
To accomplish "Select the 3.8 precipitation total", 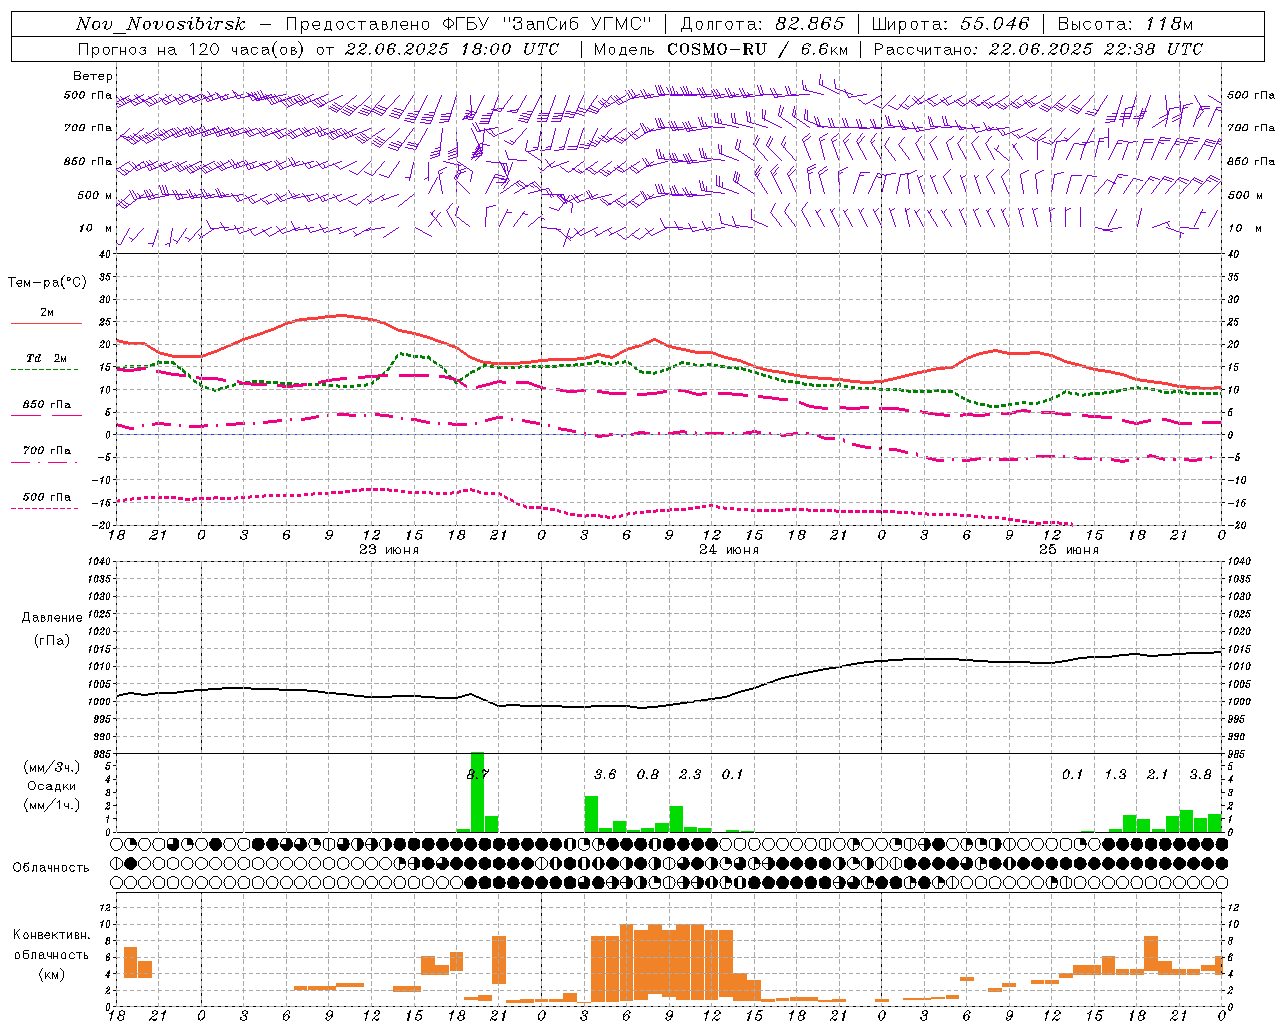I will [x=1201, y=774].
